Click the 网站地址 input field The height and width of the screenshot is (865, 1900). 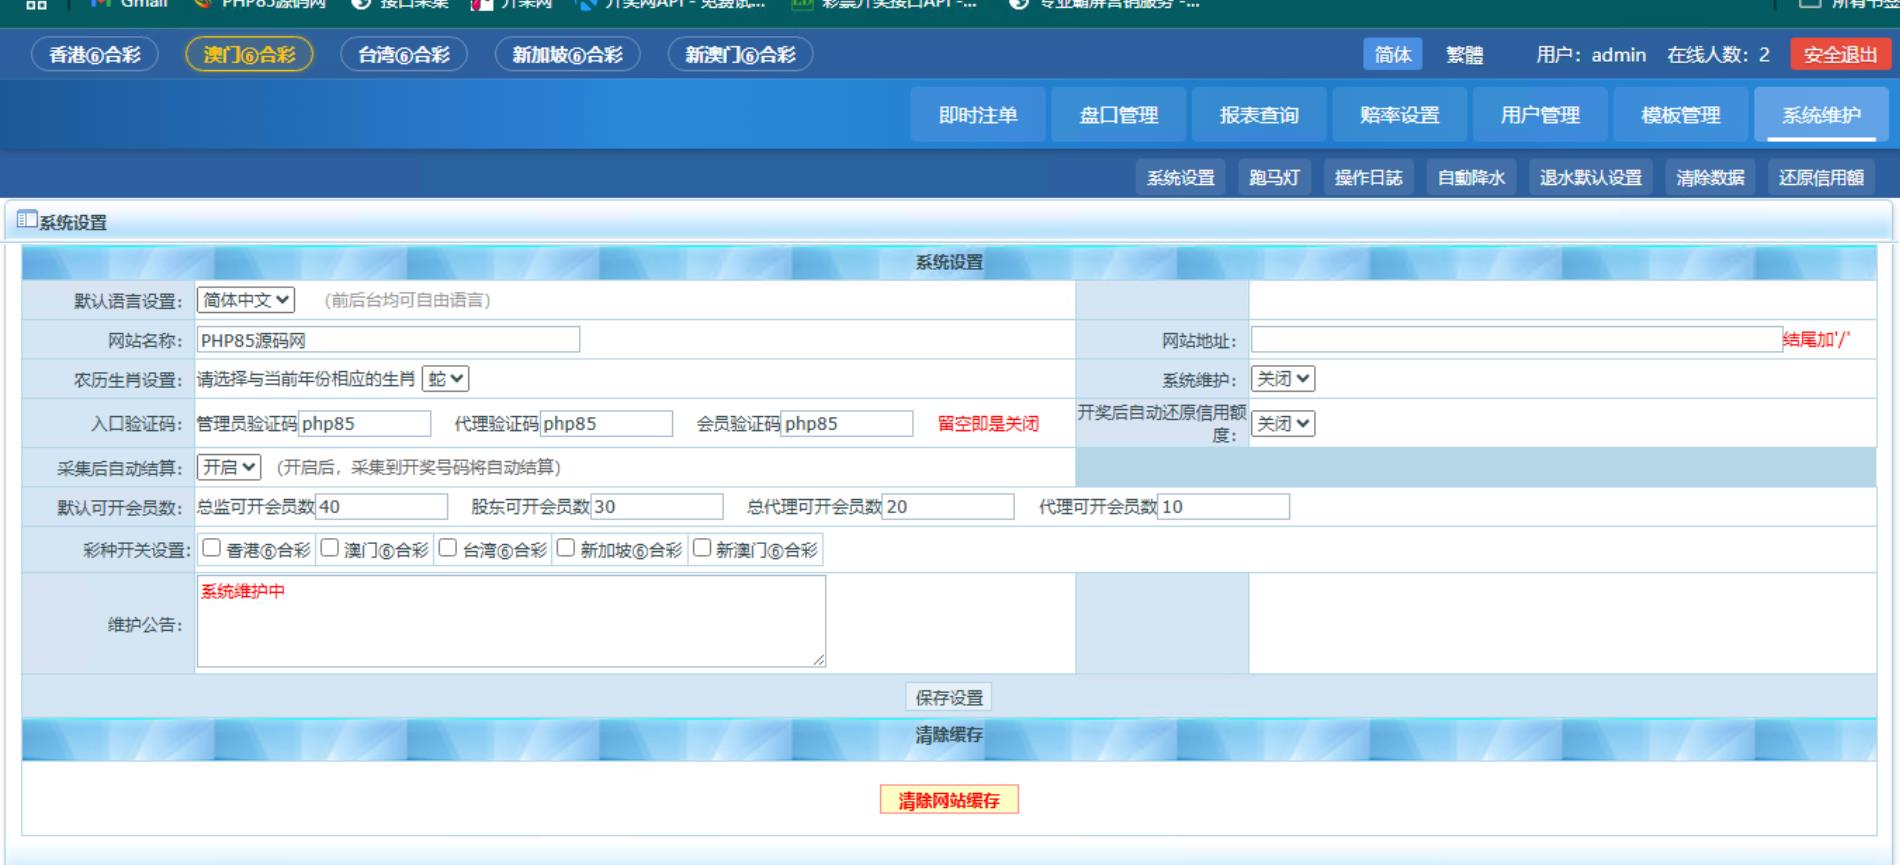point(1516,340)
